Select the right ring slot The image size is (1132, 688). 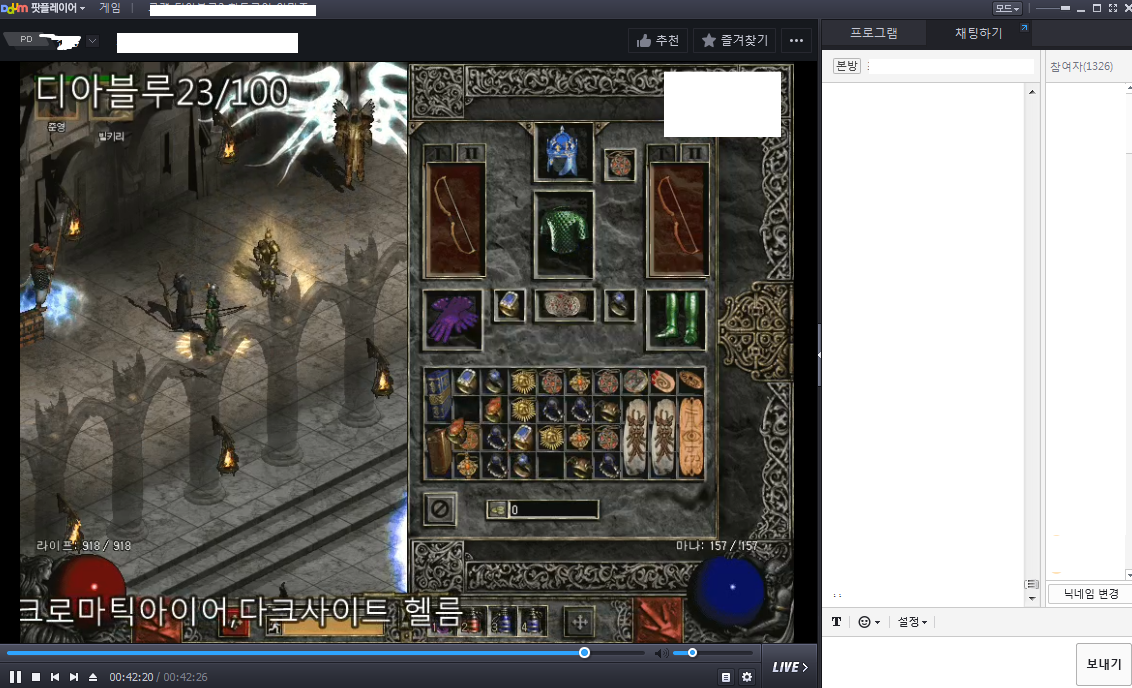619,305
